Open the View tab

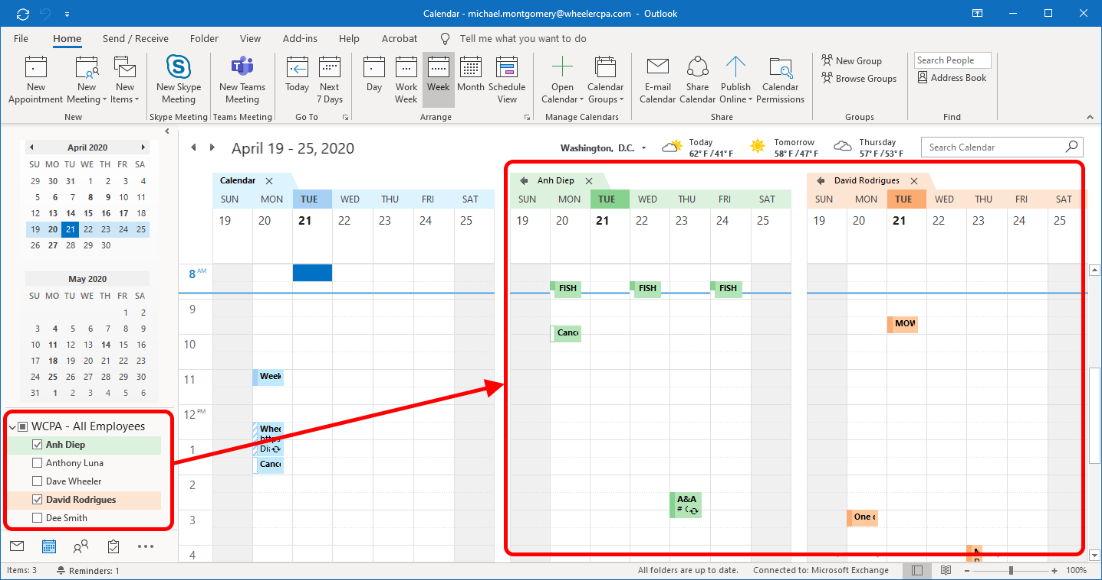[x=250, y=39]
